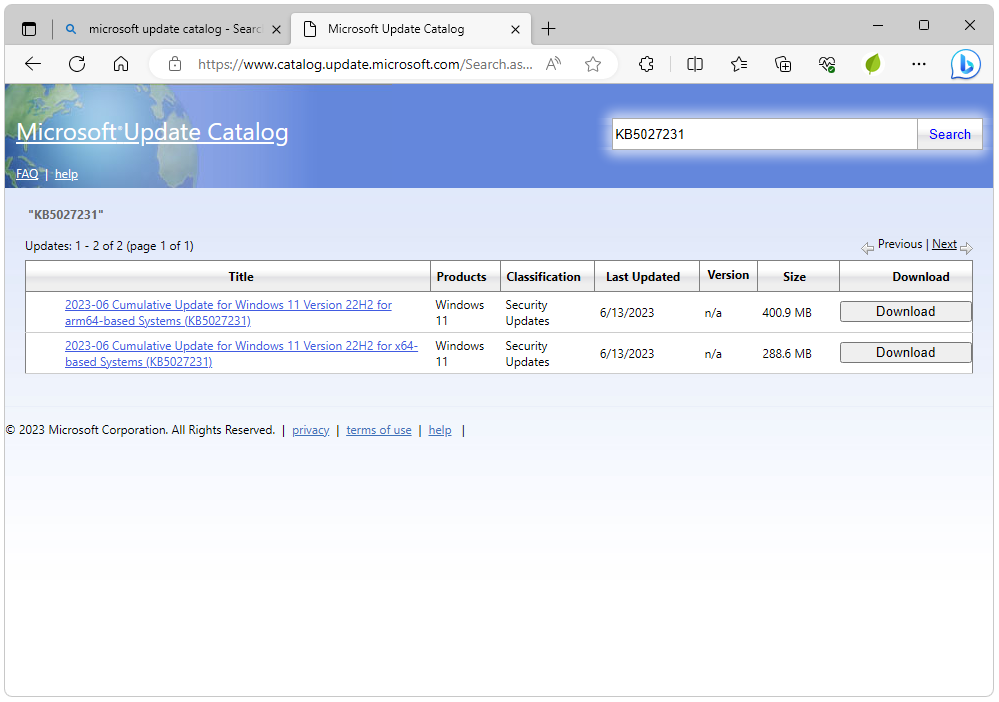Go to the browser Home page
This screenshot has width=999, height=702.
[121, 64]
